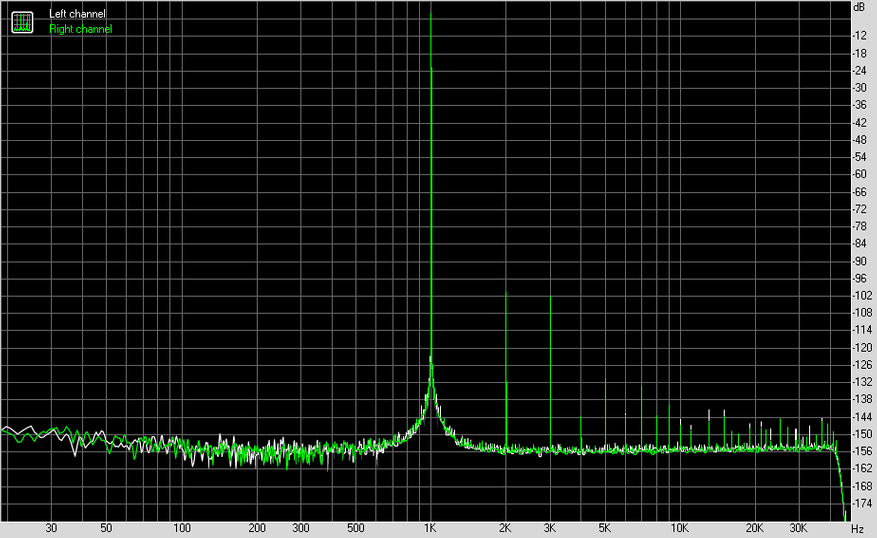Click the -120 dB scale value
Viewport: 877px width, 538px height.
[x=862, y=348]
